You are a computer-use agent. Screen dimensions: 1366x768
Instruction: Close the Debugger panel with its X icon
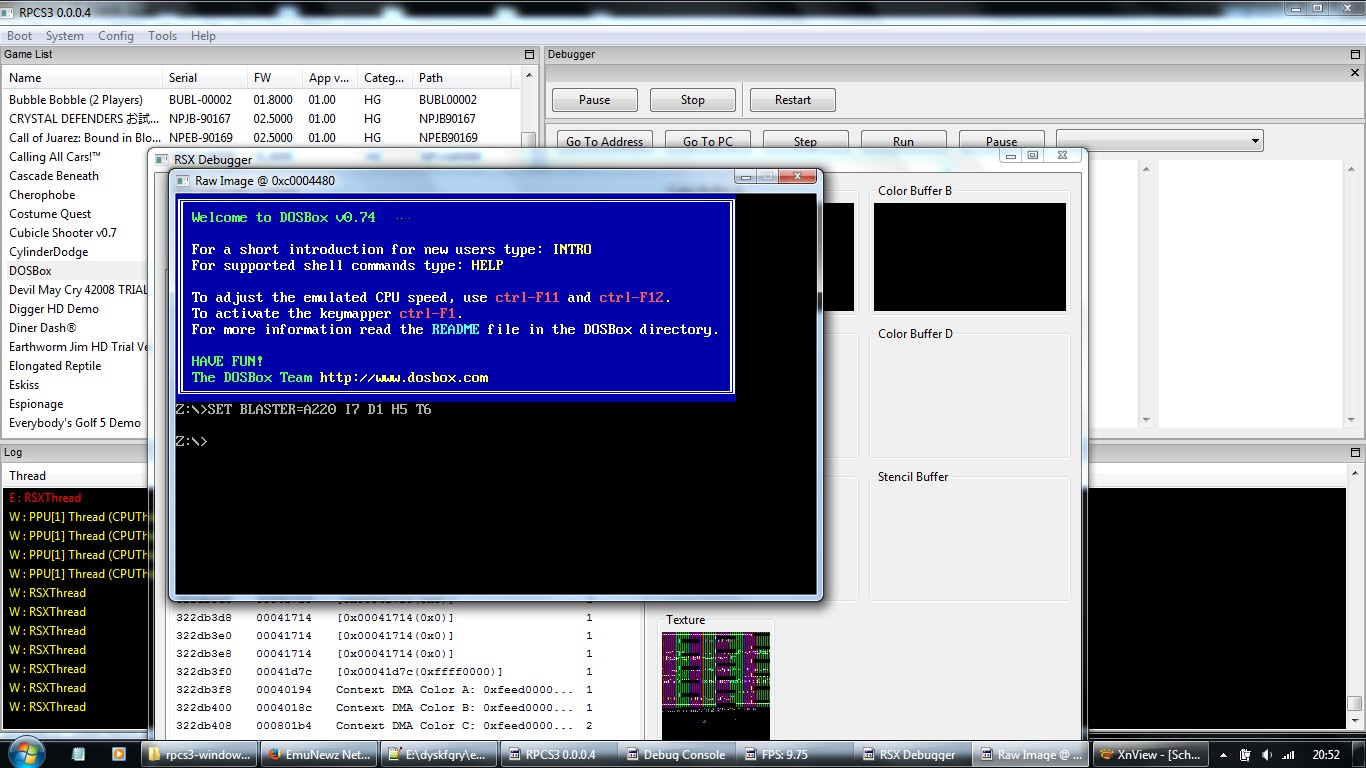pyautogui.click(x=1355, y=73)
